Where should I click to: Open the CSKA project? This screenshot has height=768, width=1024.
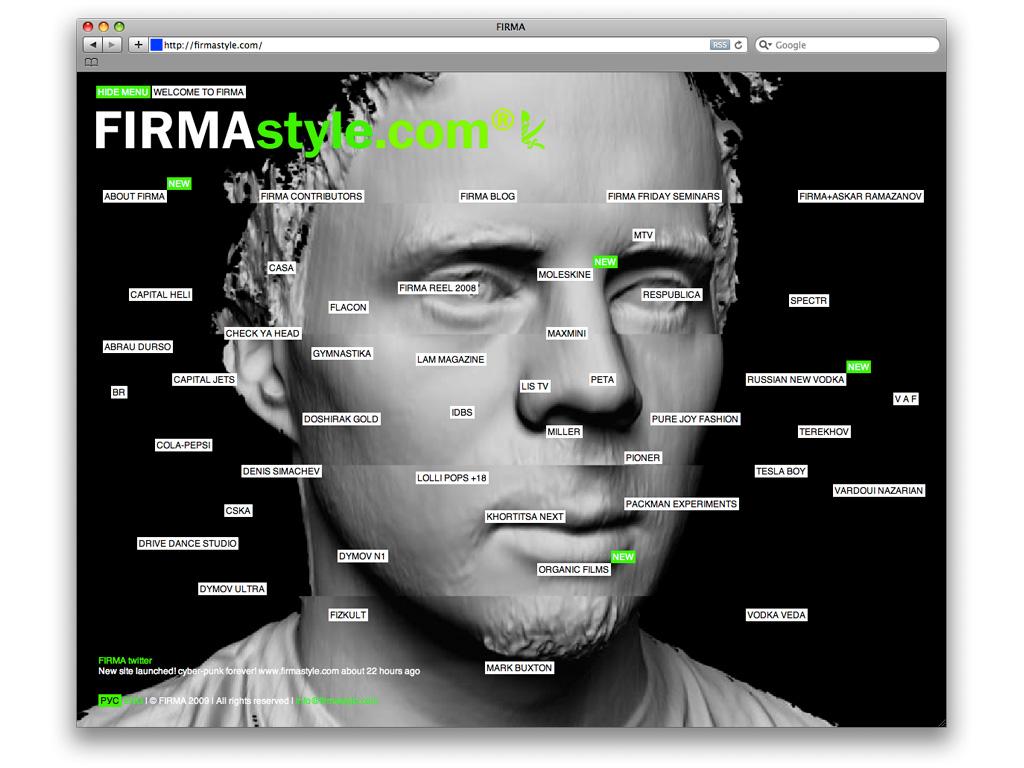pos(238,510)
